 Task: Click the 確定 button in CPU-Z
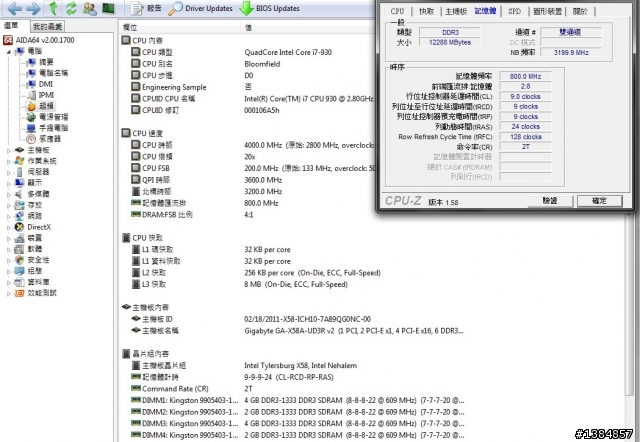tap(599, 201)
